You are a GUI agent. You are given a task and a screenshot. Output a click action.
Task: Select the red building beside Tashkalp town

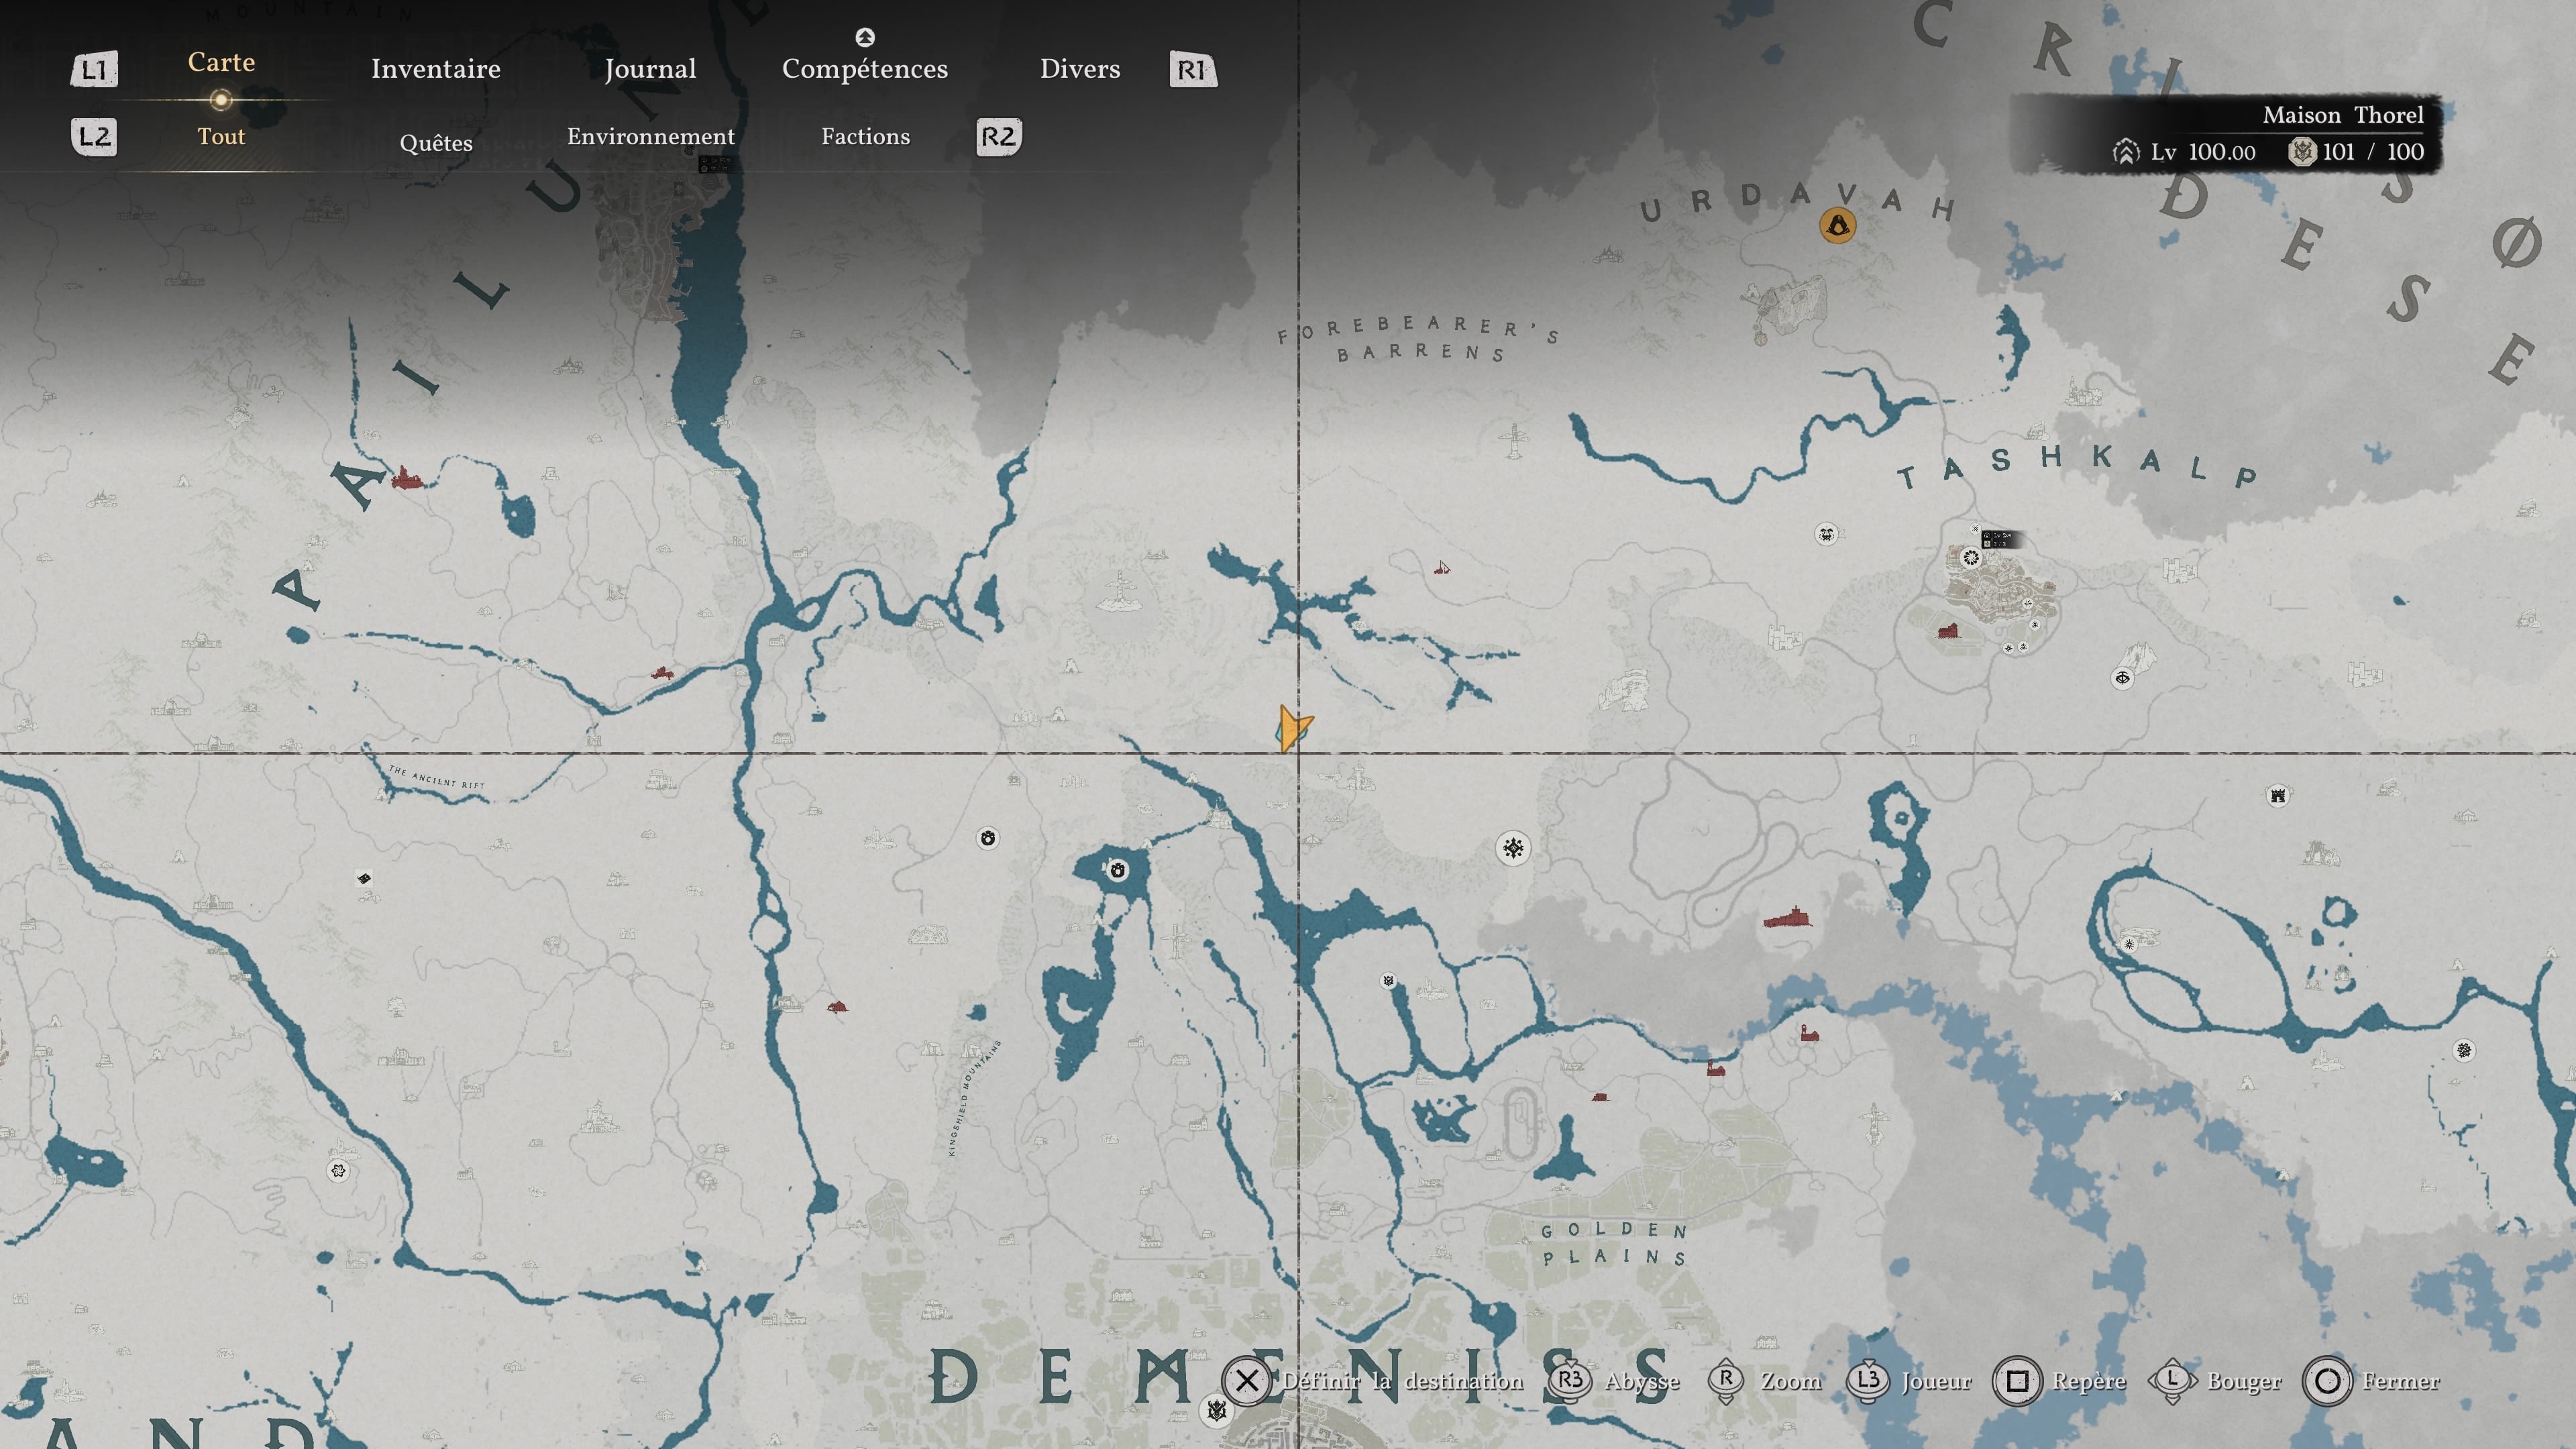pos(1948,630)
